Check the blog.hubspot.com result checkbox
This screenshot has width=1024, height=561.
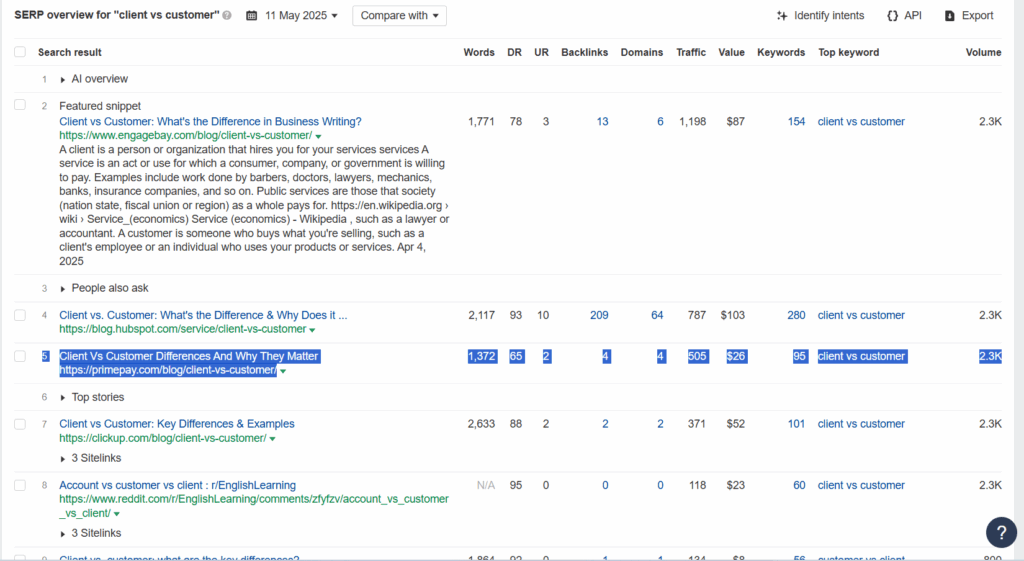pyautogui.click(x=20, y=315)
